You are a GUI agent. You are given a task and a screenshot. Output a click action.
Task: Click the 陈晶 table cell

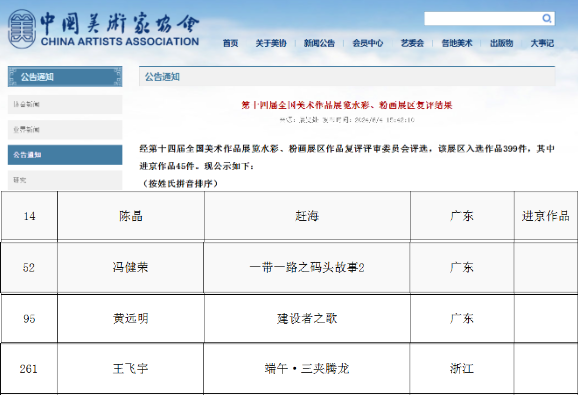pos(131,216)
